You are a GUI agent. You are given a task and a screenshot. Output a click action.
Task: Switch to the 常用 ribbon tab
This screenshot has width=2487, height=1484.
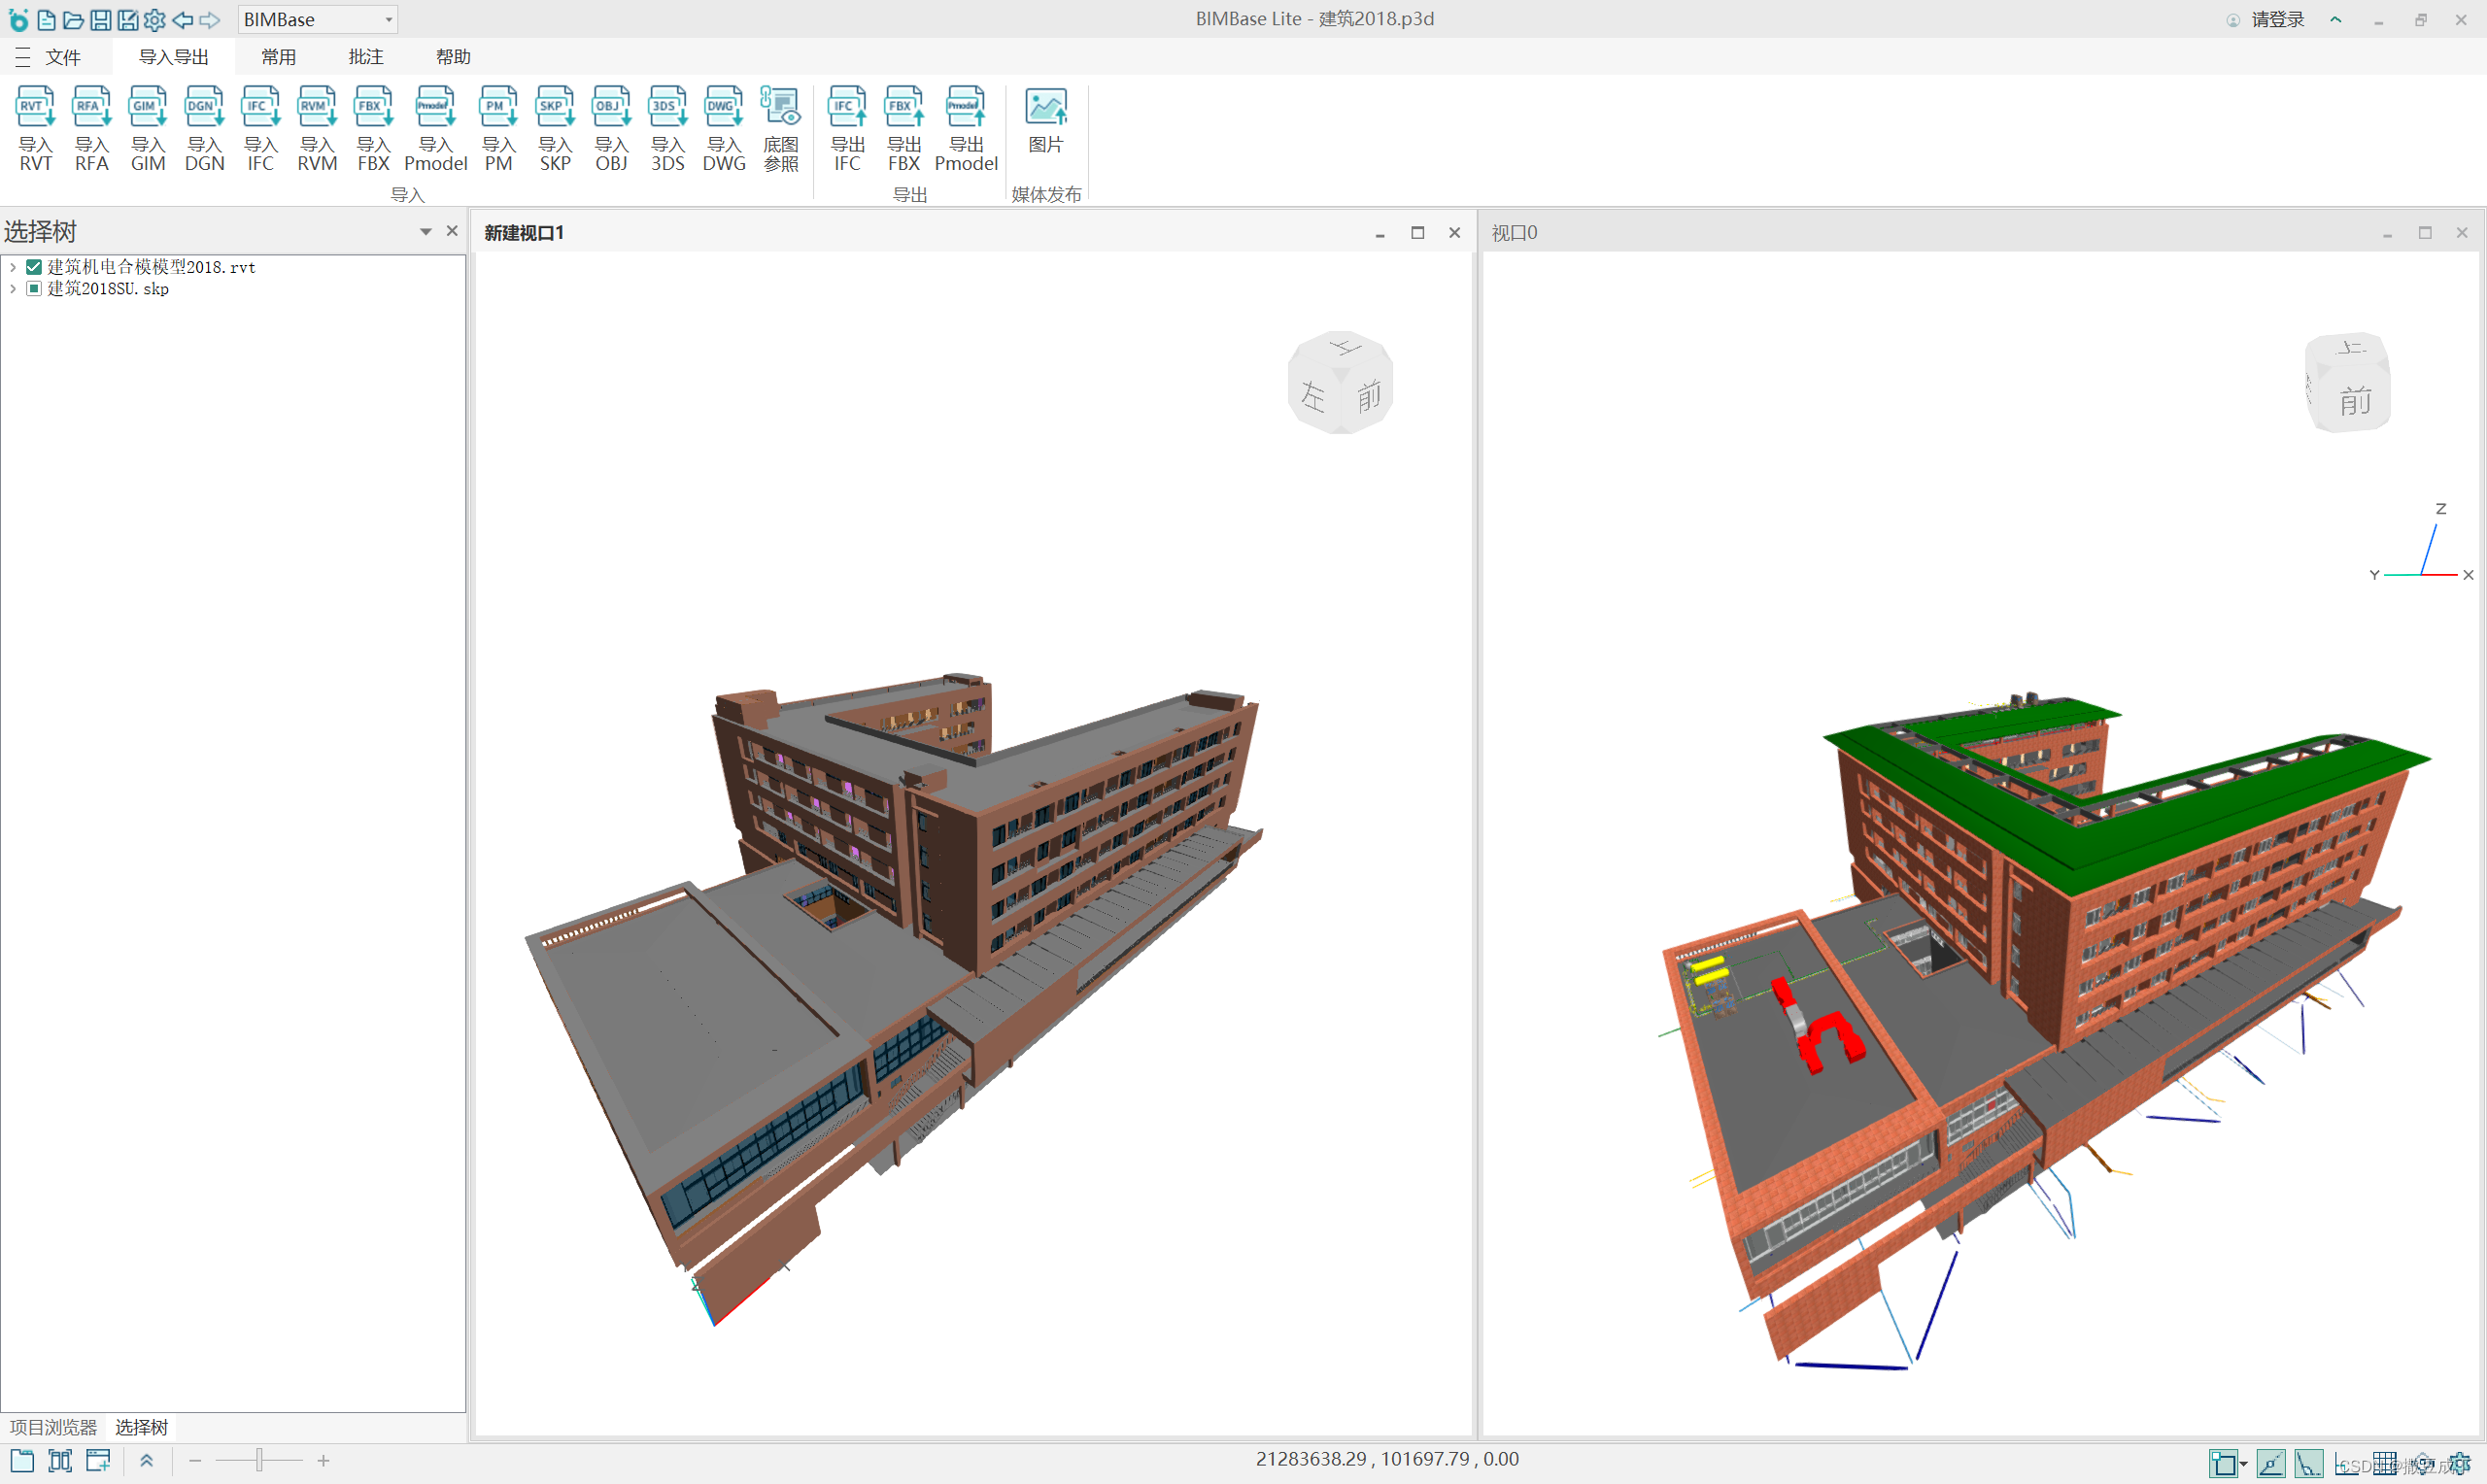coord(278,57)
